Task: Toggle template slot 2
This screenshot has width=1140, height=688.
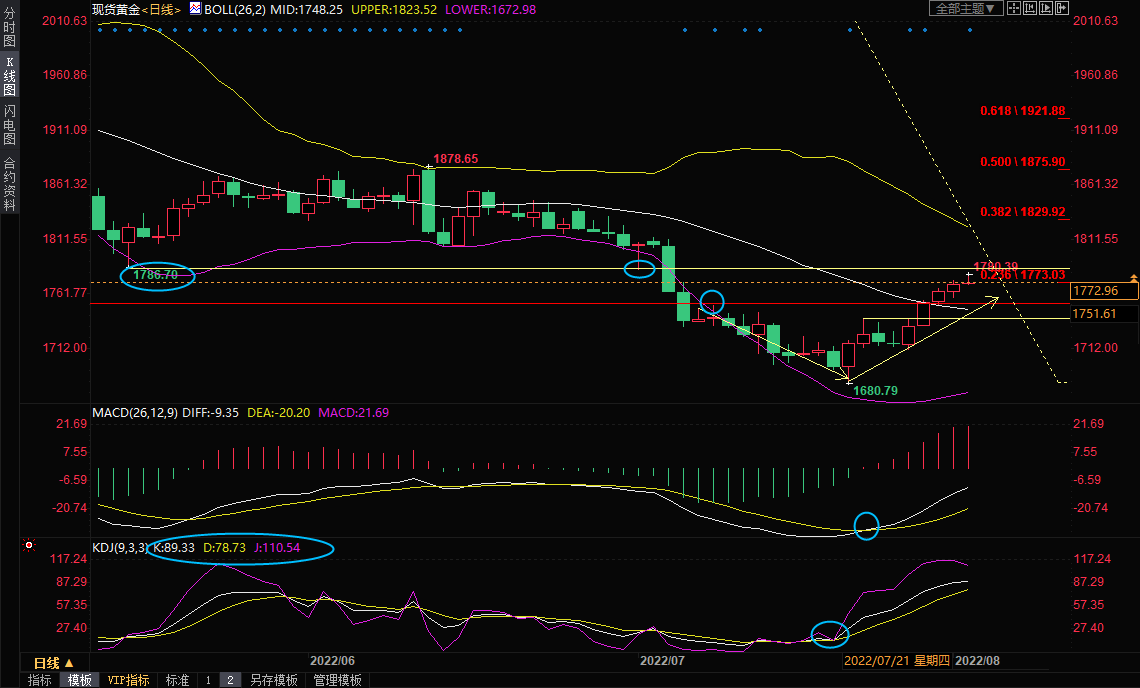Action: 229,680
